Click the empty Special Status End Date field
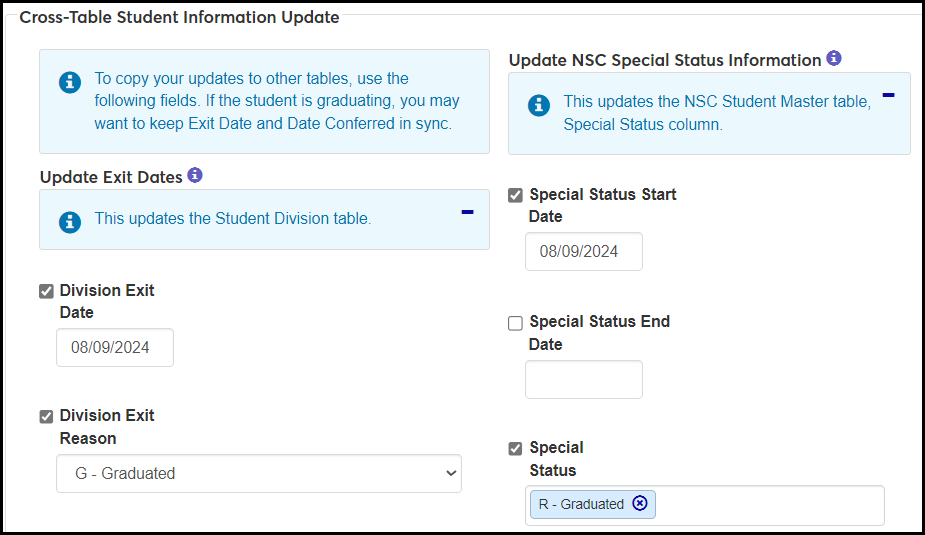 point(584,380)
